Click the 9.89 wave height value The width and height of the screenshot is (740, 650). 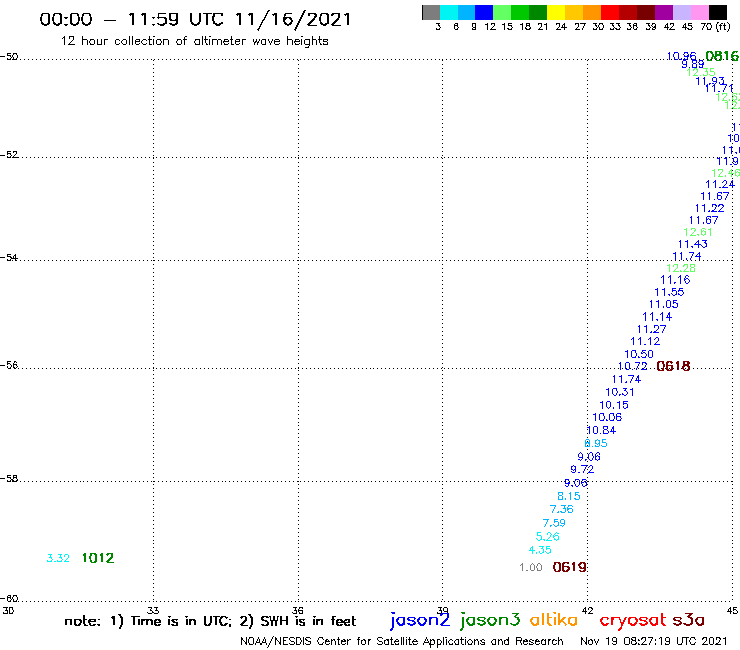tap(693, 64)
